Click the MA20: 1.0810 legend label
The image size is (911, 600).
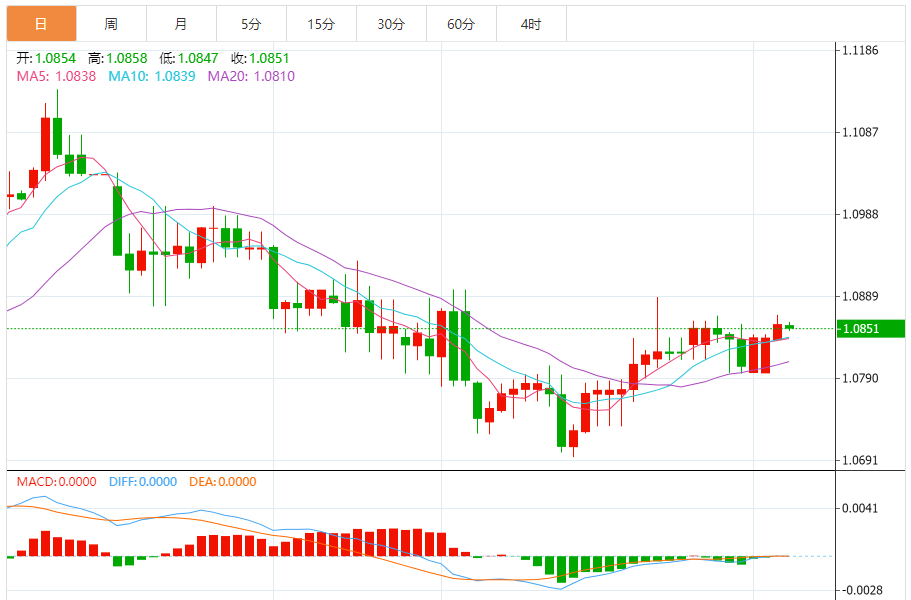[x=251, y=76]
